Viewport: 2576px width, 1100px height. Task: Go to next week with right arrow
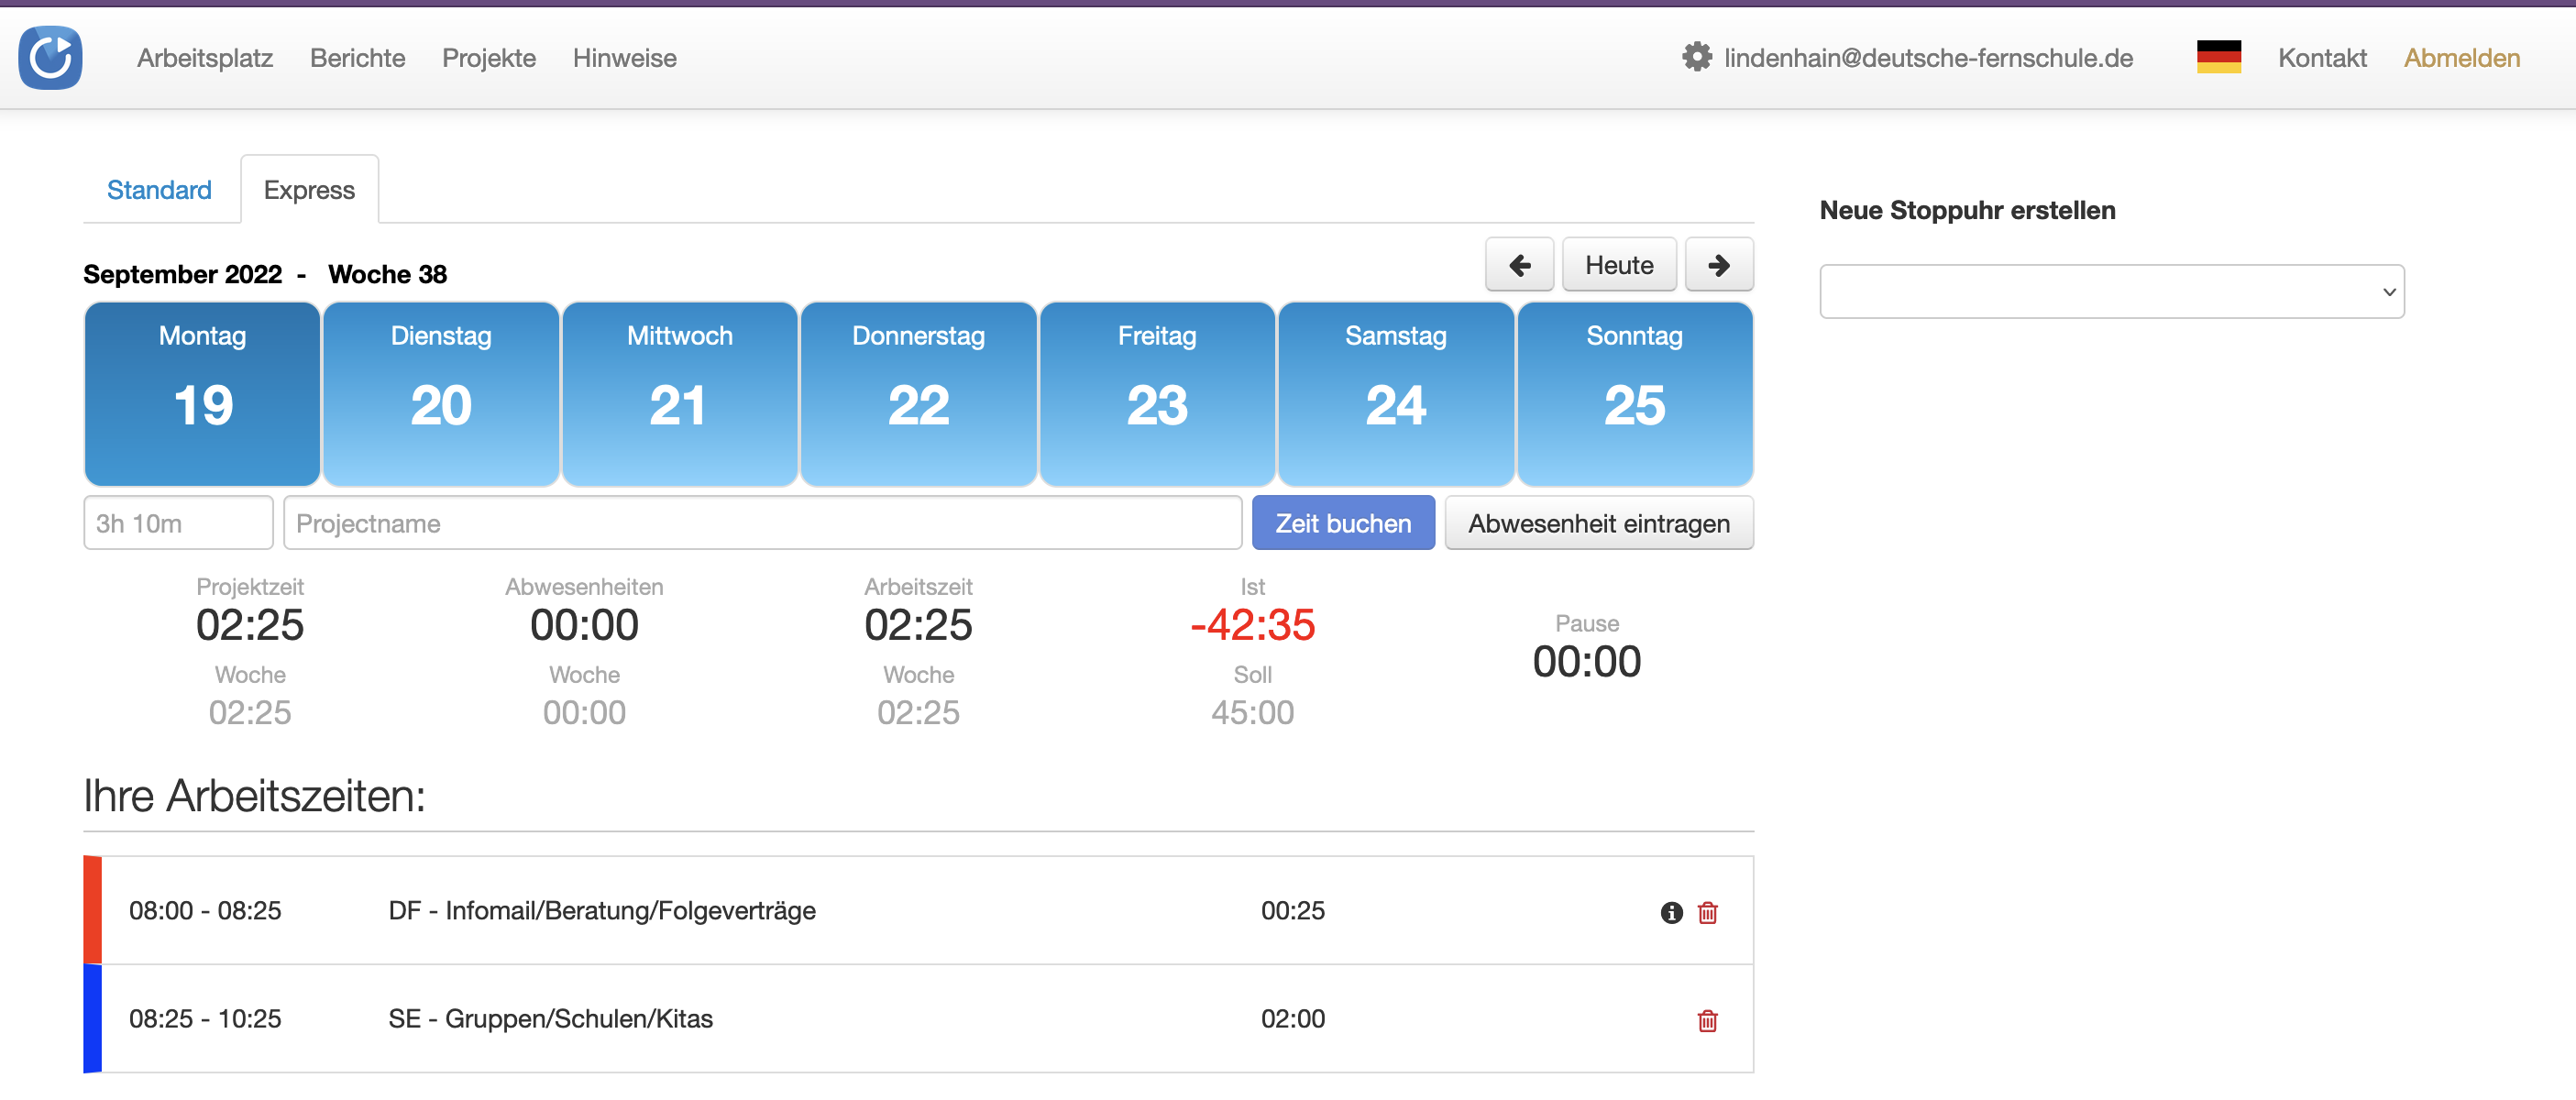tap(1718, 265)
